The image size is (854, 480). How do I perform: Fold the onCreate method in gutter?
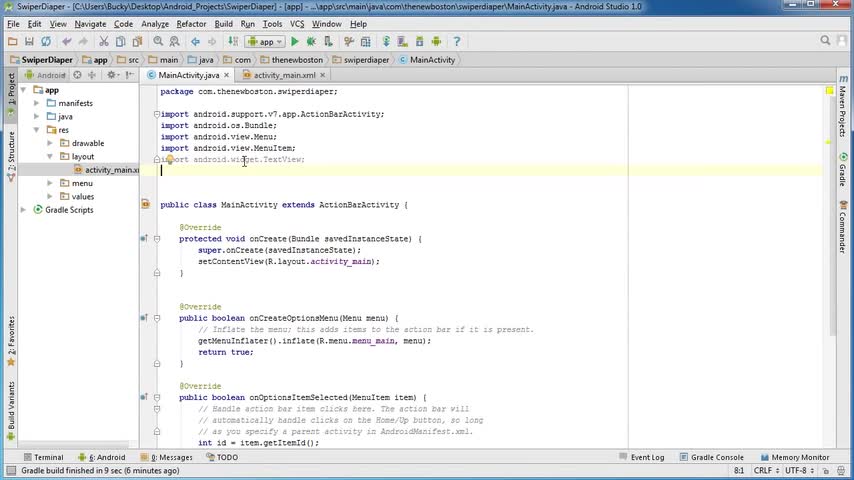(157, 239)
